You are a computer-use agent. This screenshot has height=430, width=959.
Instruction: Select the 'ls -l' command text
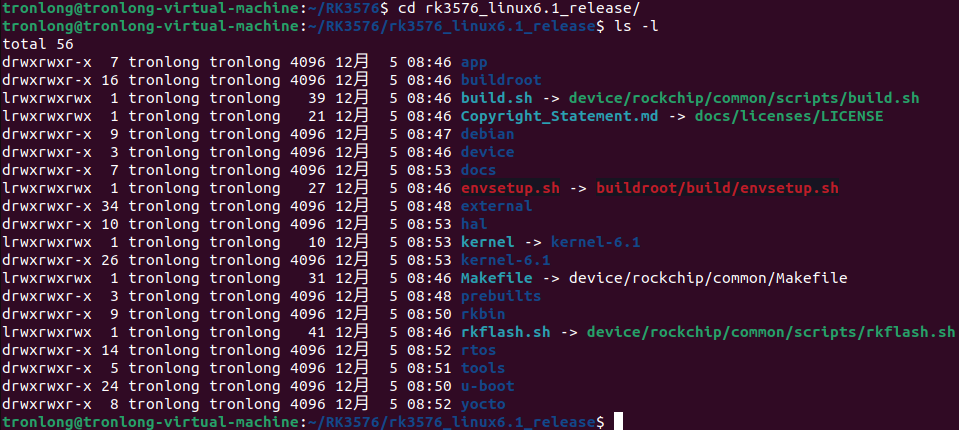pos(637,27)
